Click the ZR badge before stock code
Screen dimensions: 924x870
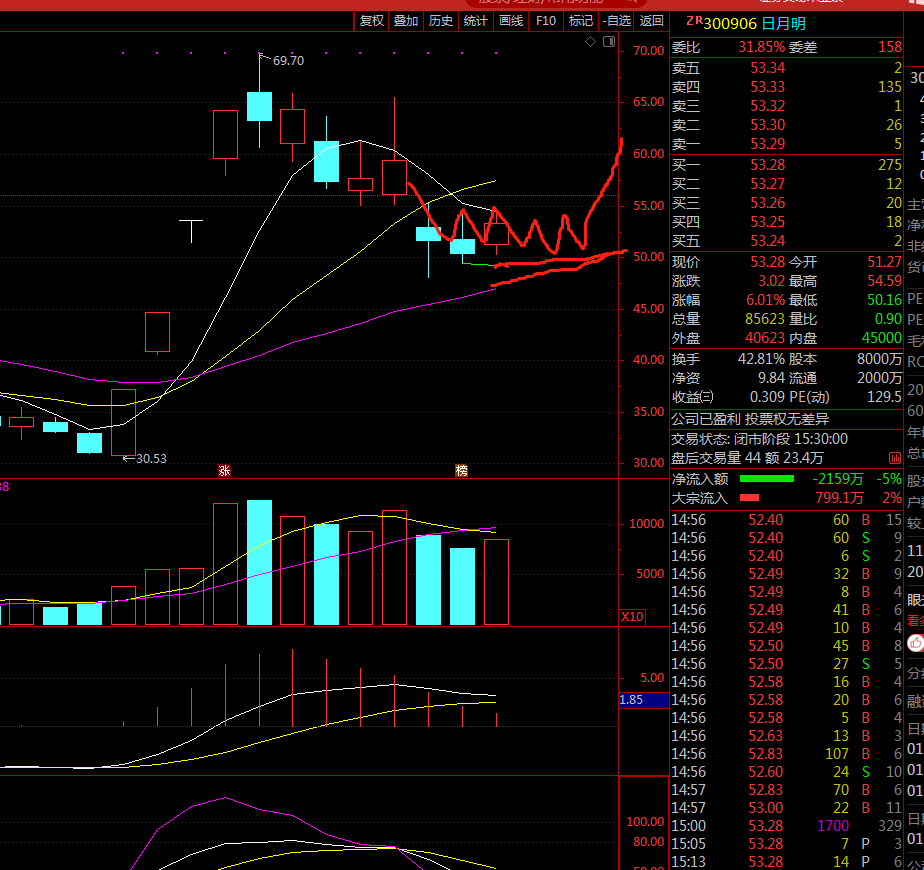(x=694, y=22)
